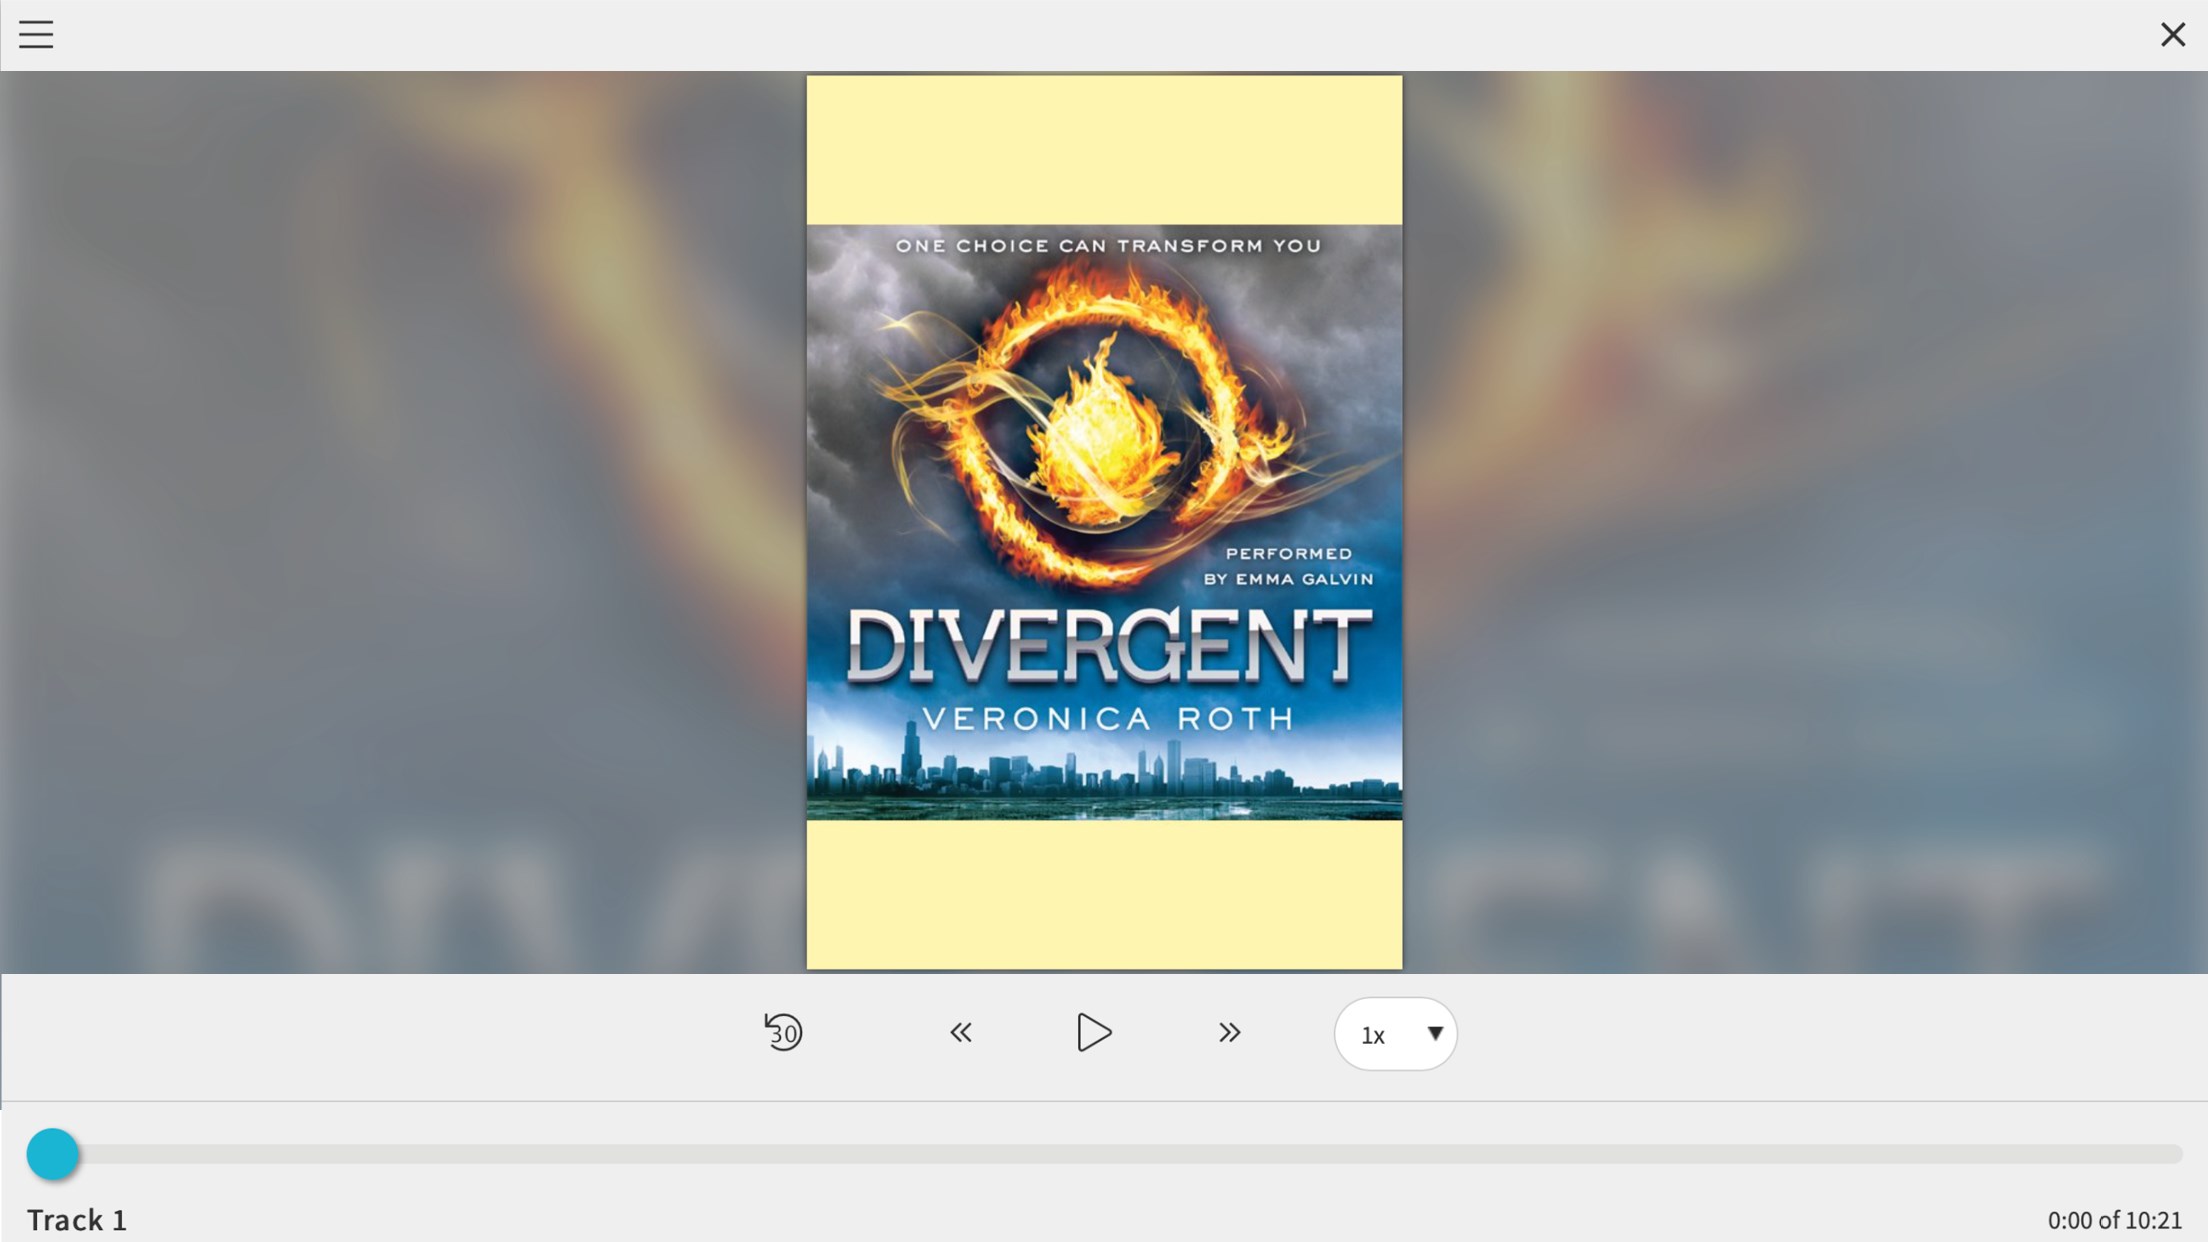This screenshot has width=2208, height=1242.
Task: Skip to the next track
Action: pos(1229,1032)
